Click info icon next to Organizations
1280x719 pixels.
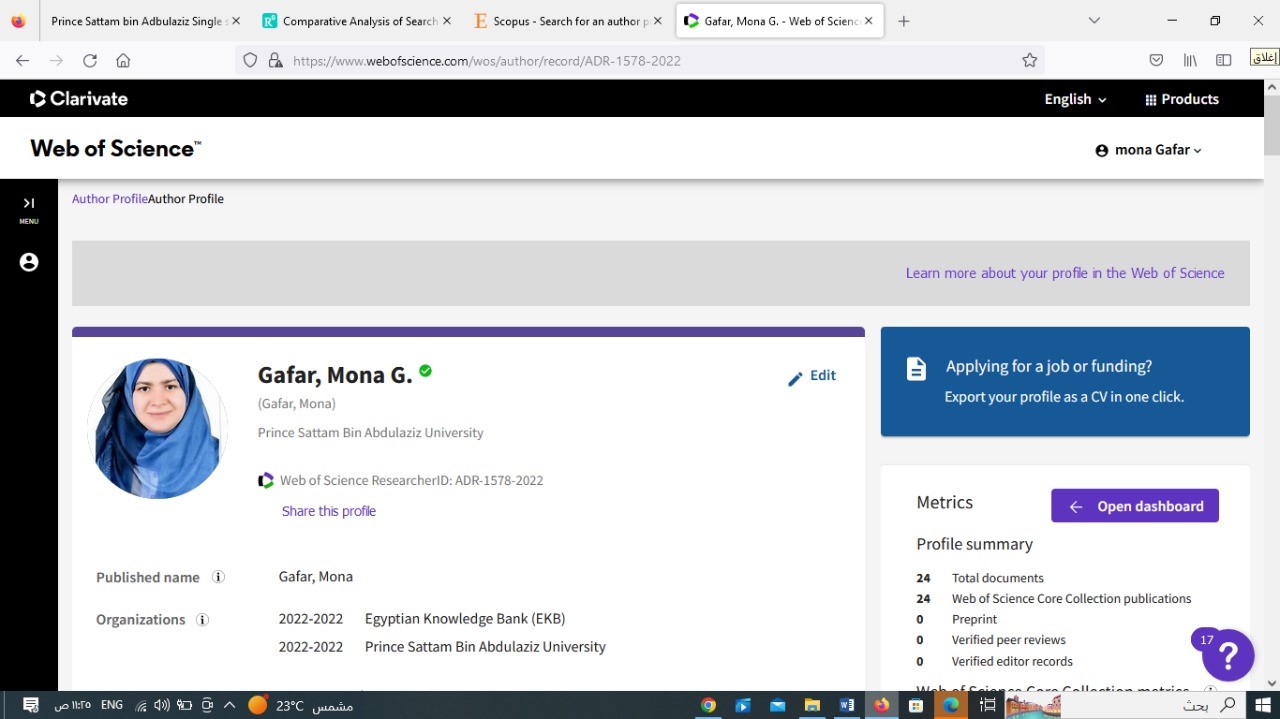pyautogui.click(x=202, y=620)
